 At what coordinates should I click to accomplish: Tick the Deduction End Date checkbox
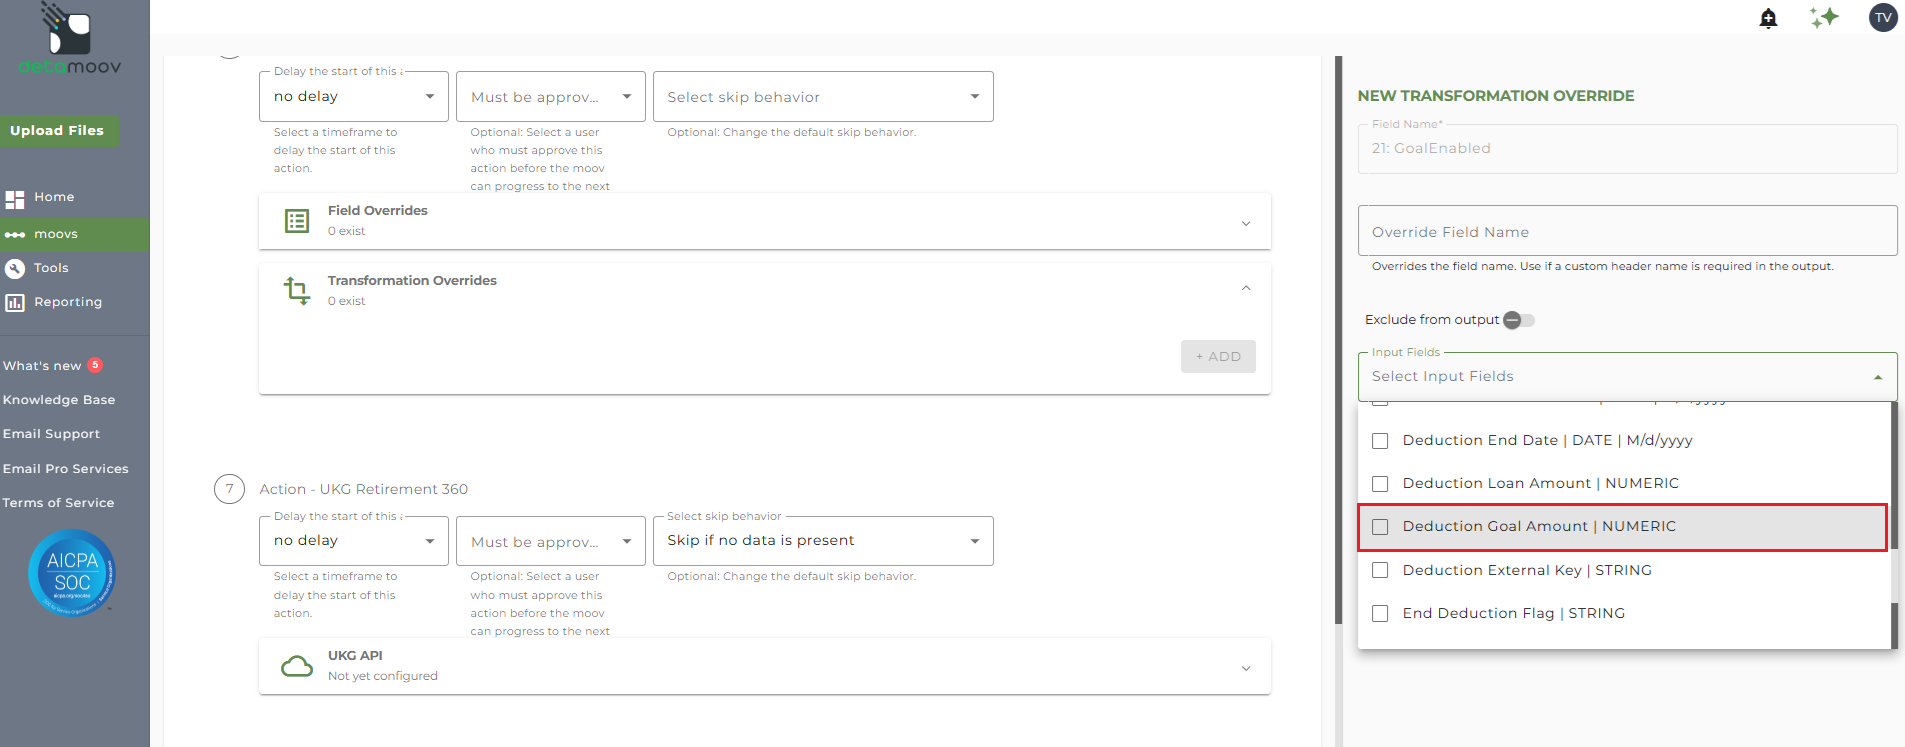pos(1380,441)
